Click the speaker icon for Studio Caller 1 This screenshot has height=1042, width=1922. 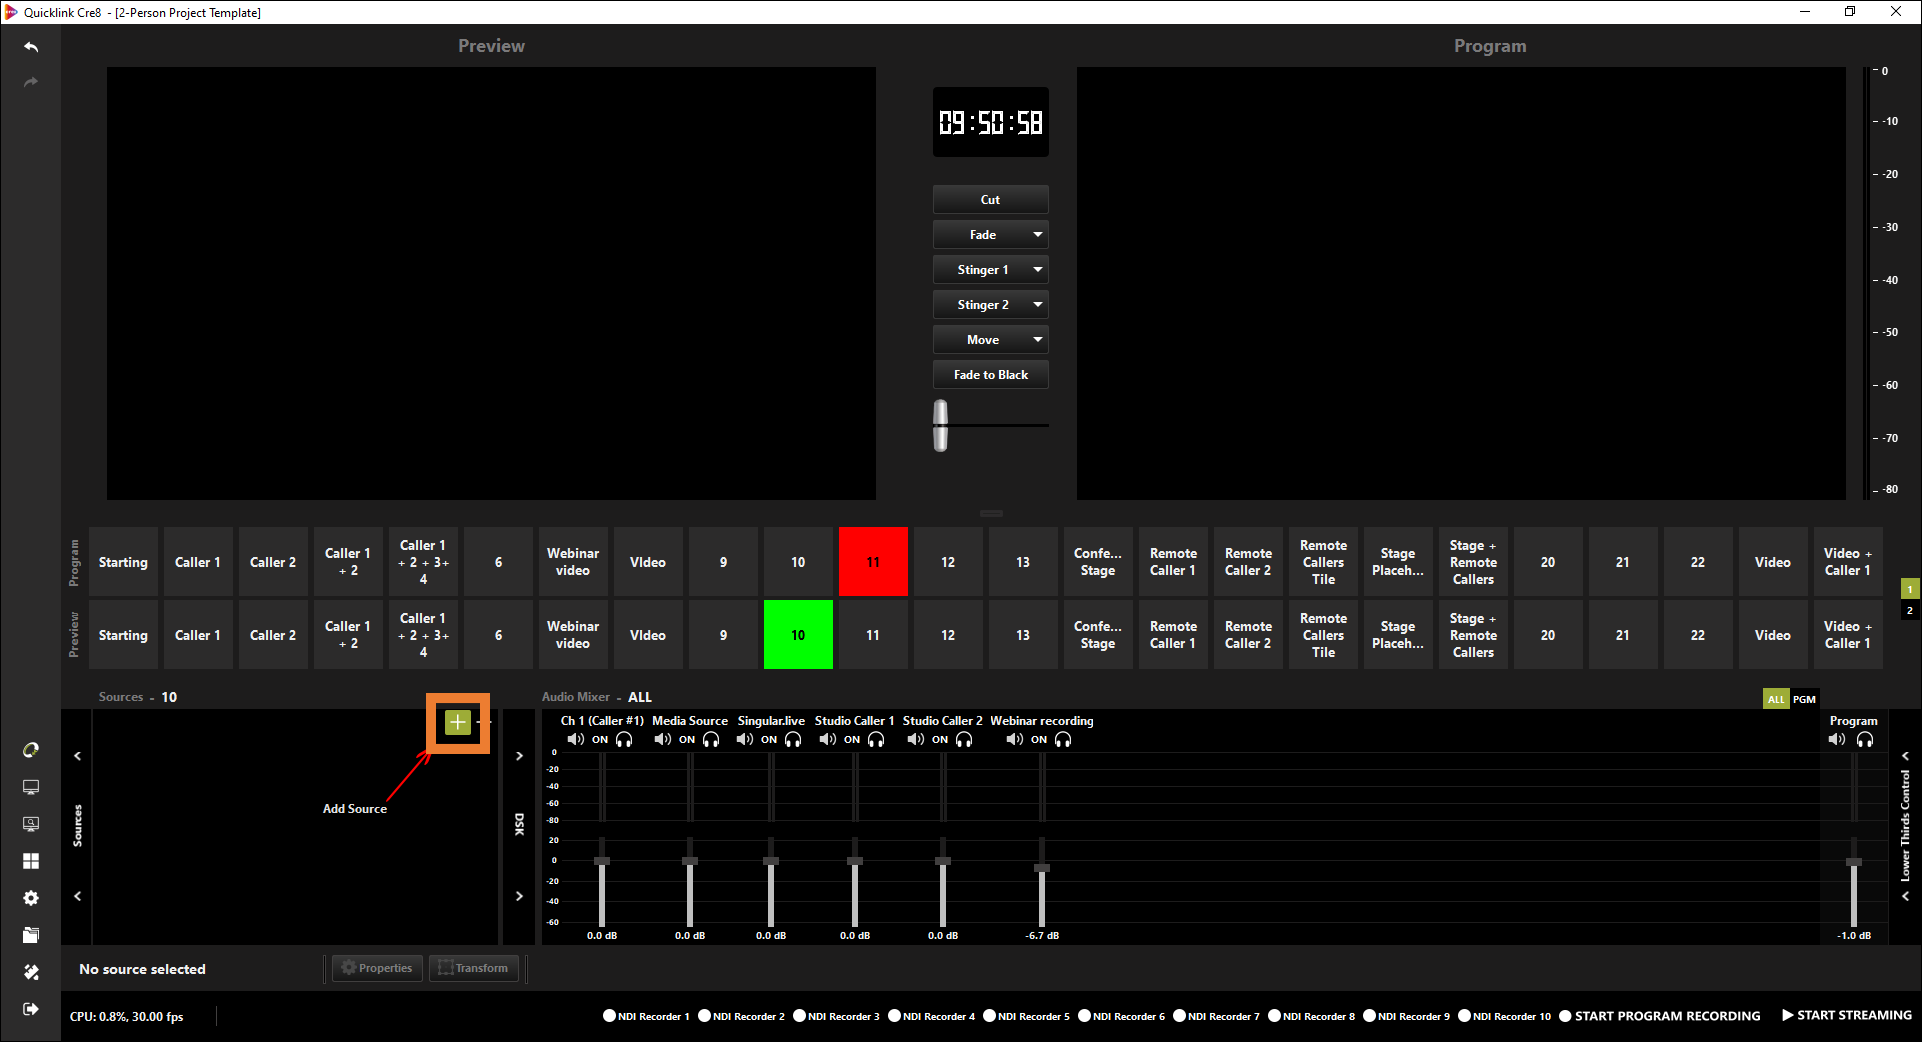pos(827,740)
